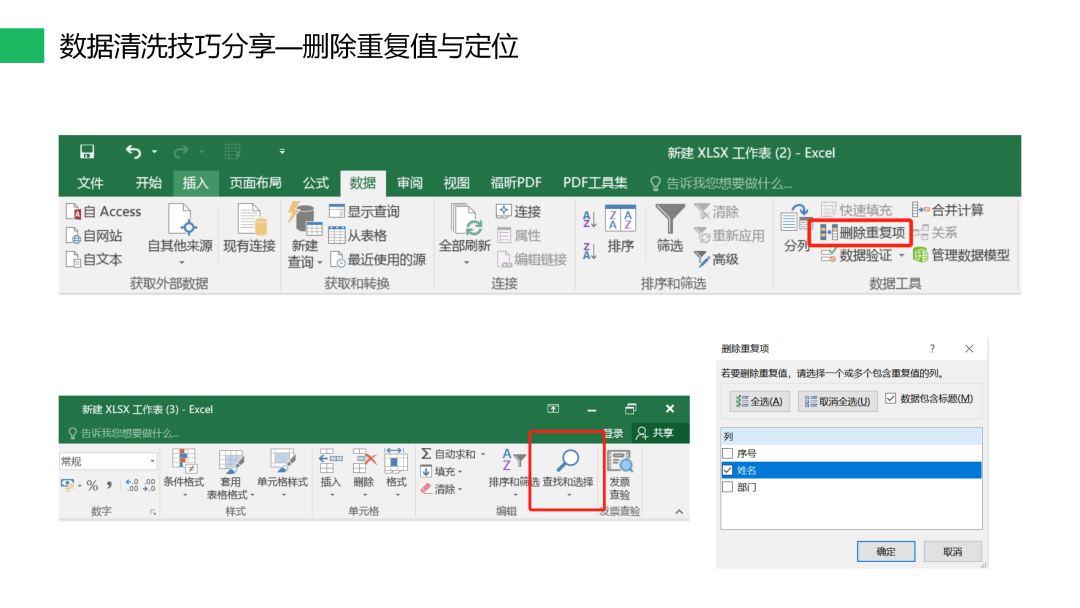1080x608 pixels.
Task: Check the 序号 column checkbox
Action: pos(728,453)
